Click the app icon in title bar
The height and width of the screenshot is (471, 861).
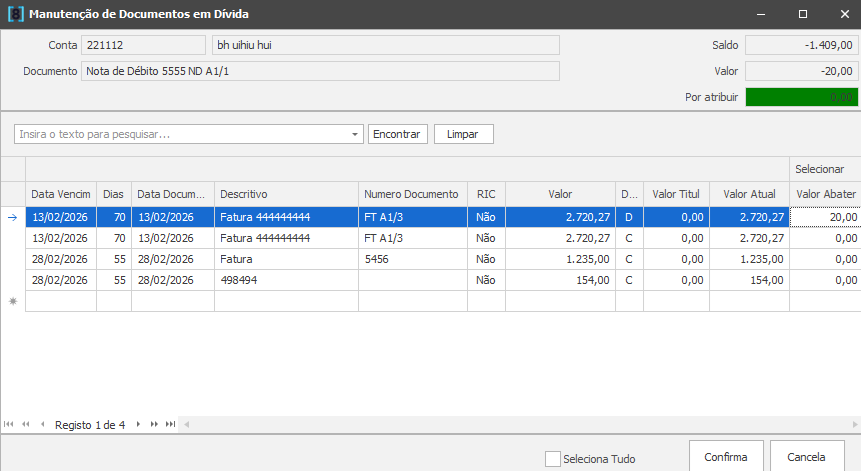[x=13, y=14]
